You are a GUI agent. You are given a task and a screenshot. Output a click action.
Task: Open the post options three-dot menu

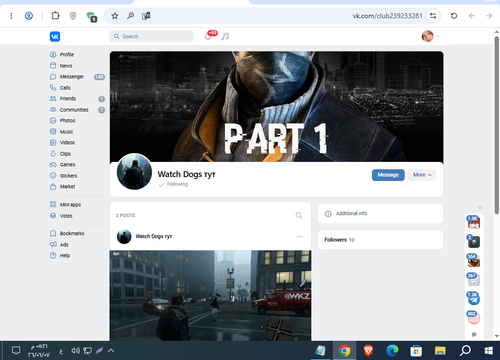point(300,237)
